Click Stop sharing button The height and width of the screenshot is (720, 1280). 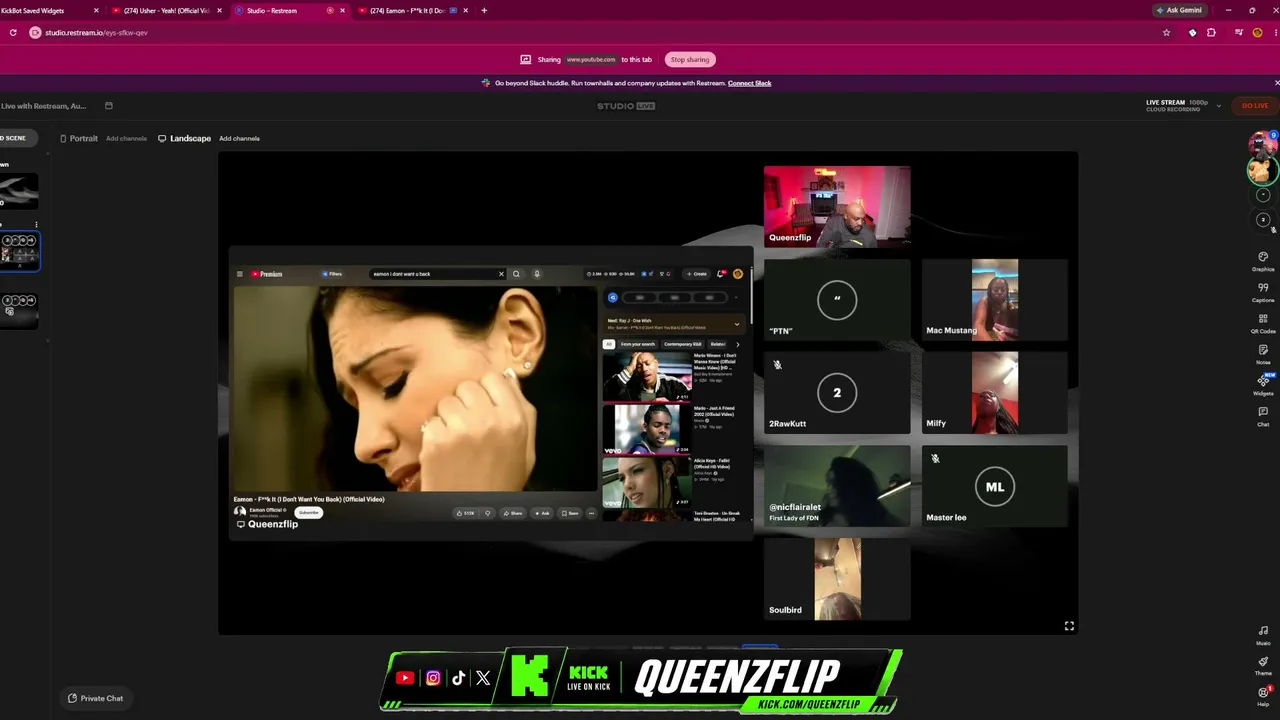pyautogui.click(x=690, y=59)
